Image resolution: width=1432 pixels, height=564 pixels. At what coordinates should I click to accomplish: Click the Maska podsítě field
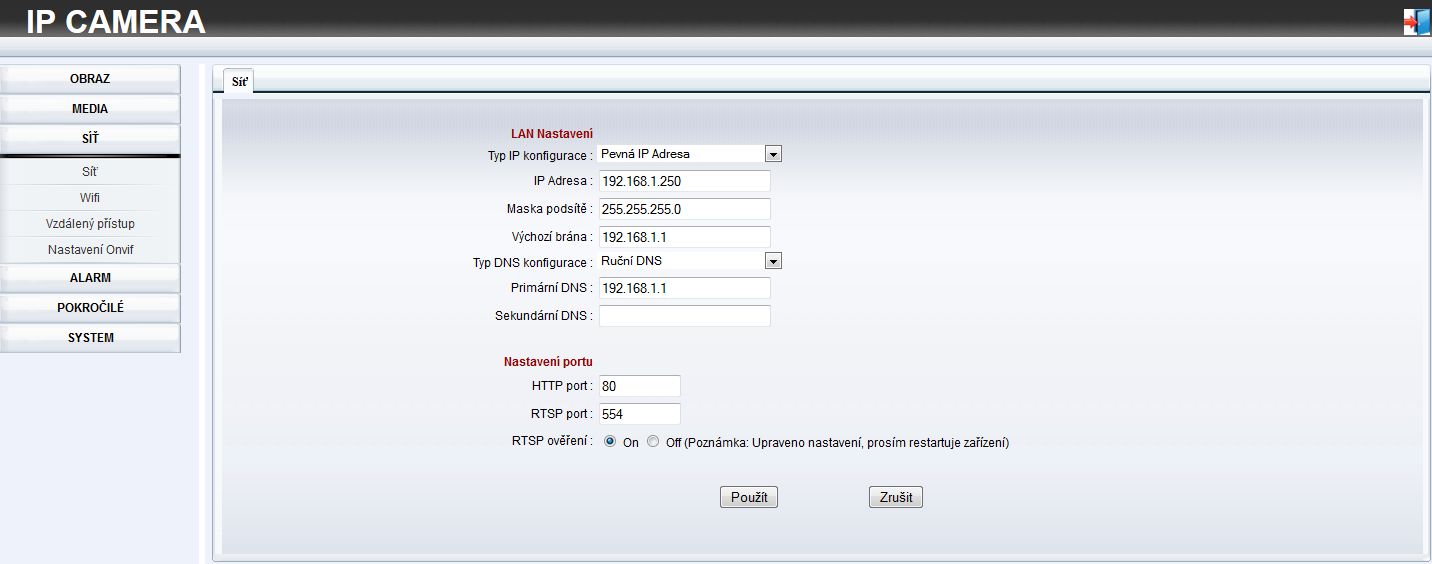(x=684, y=209)
